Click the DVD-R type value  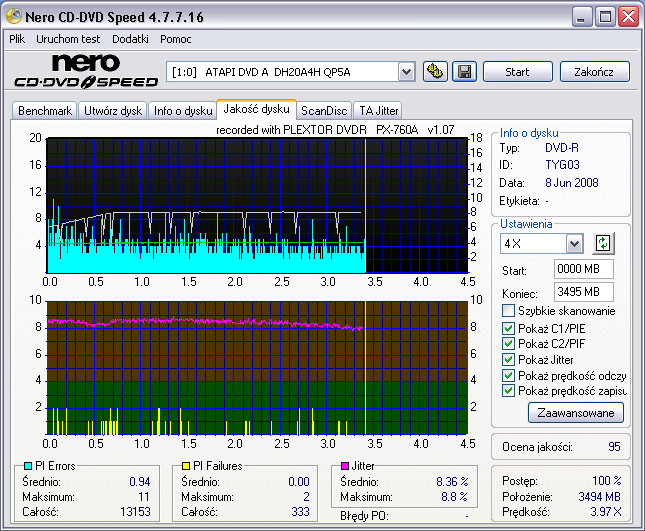tap(561, 148)
